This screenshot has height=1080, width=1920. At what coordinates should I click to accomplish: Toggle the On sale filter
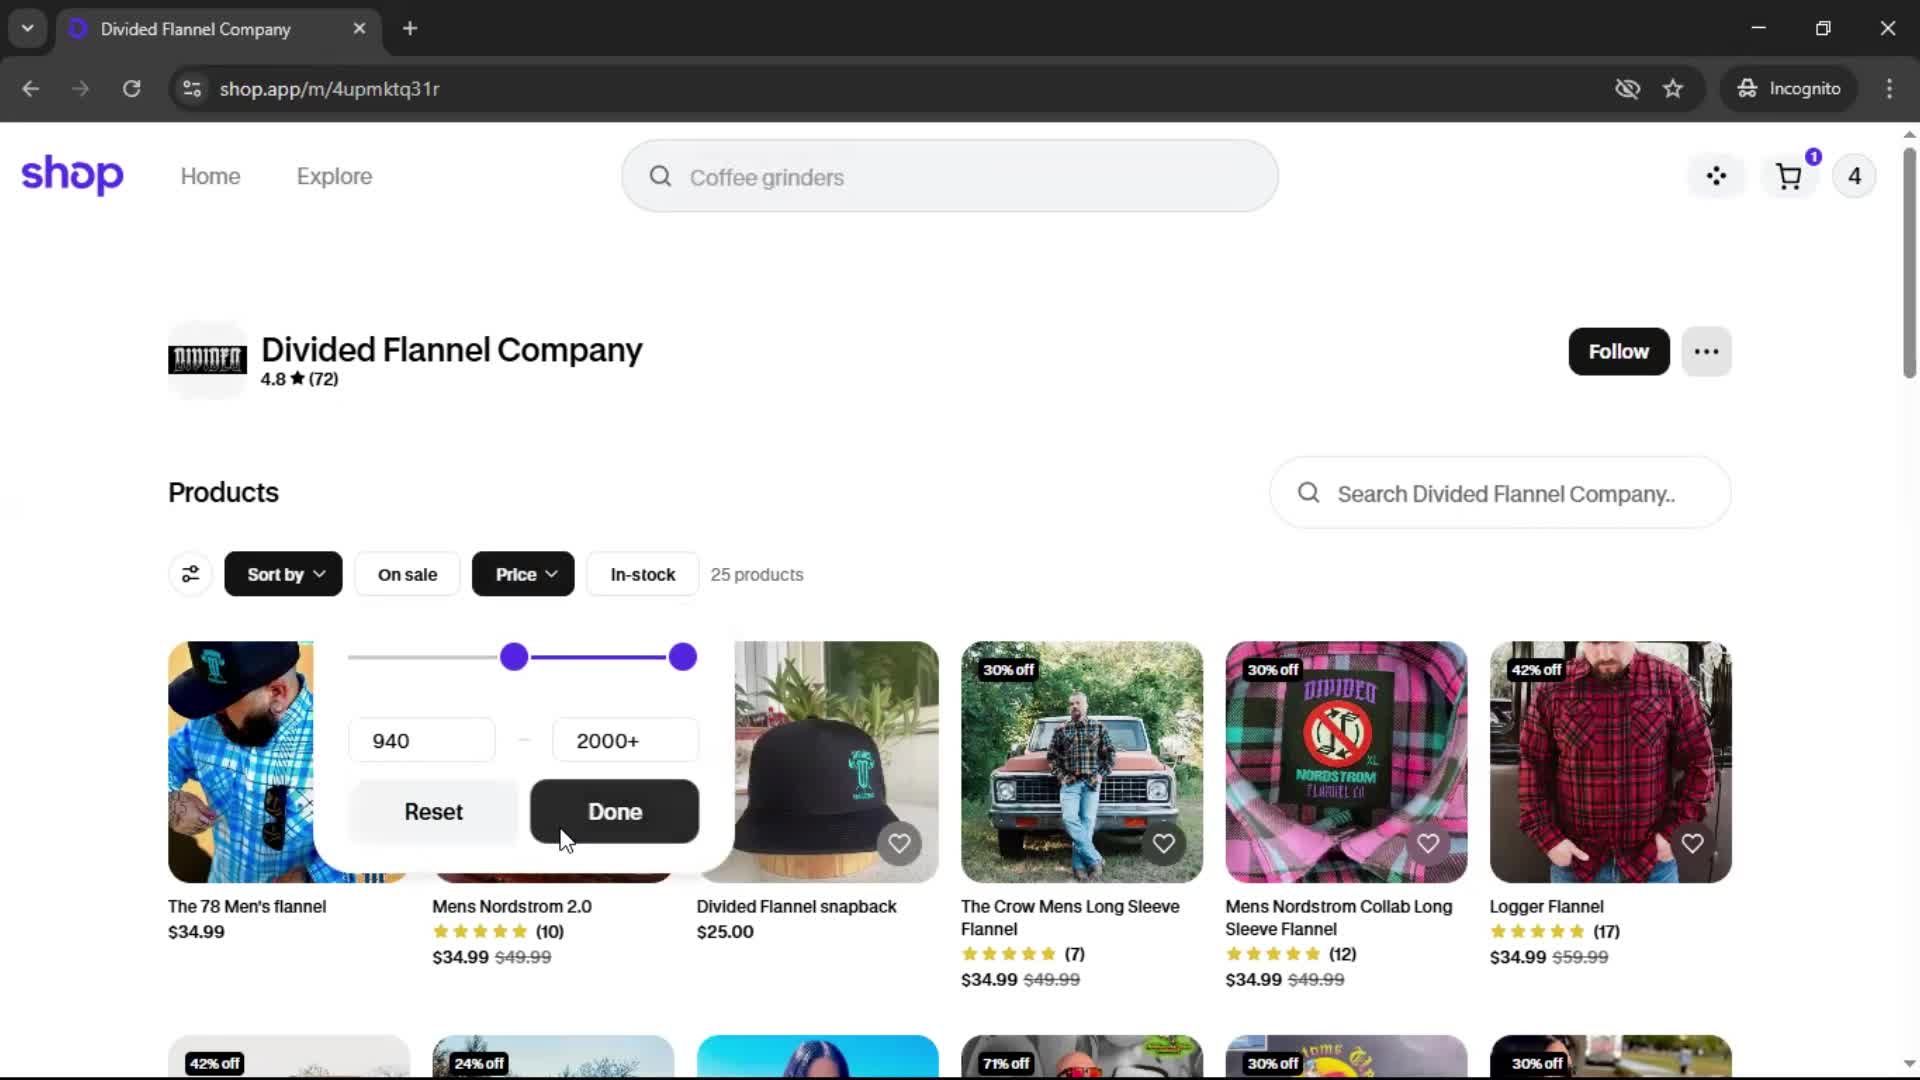click(407, 574)
